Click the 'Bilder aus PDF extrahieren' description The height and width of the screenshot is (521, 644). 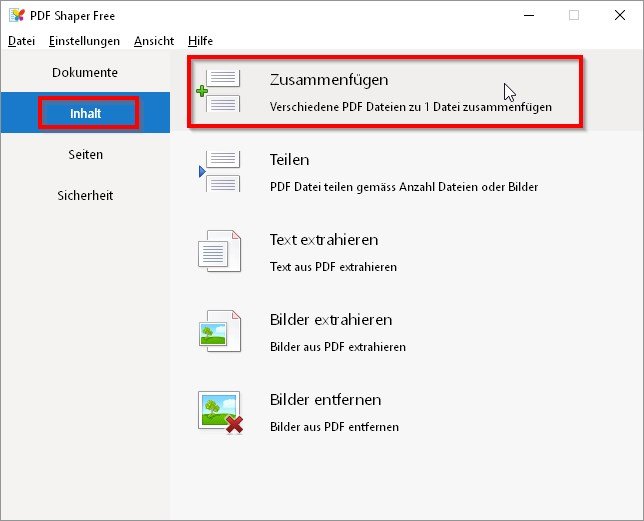coord(338,347)
